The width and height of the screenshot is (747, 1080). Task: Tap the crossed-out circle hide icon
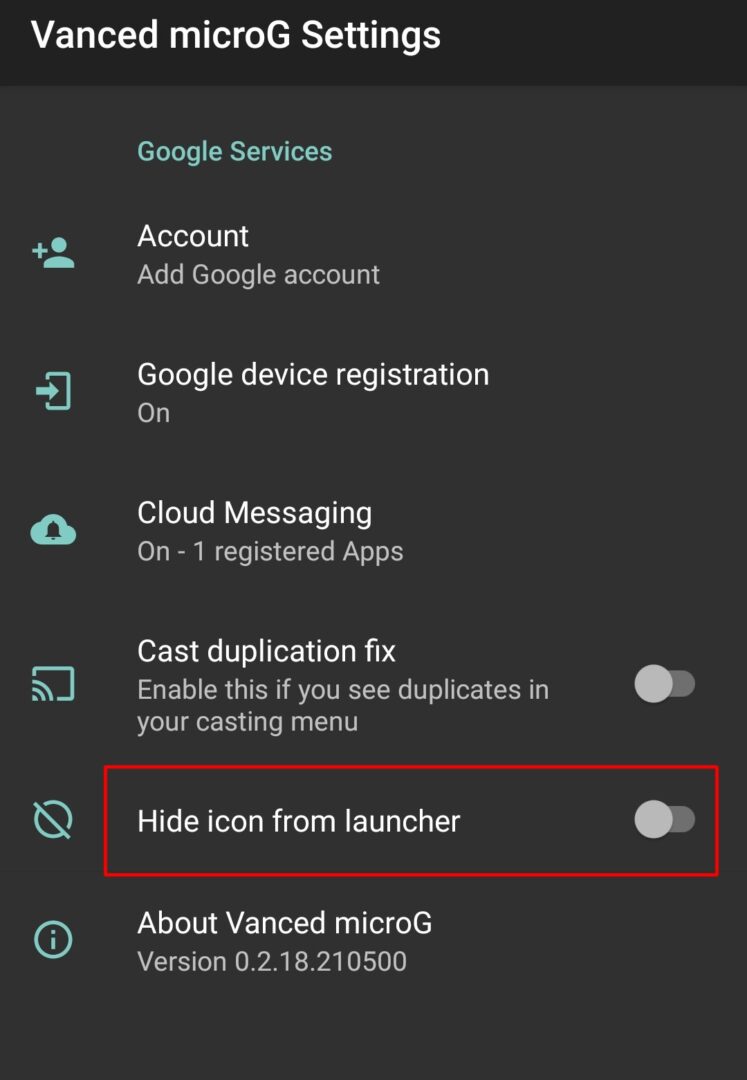pos(53,820)
